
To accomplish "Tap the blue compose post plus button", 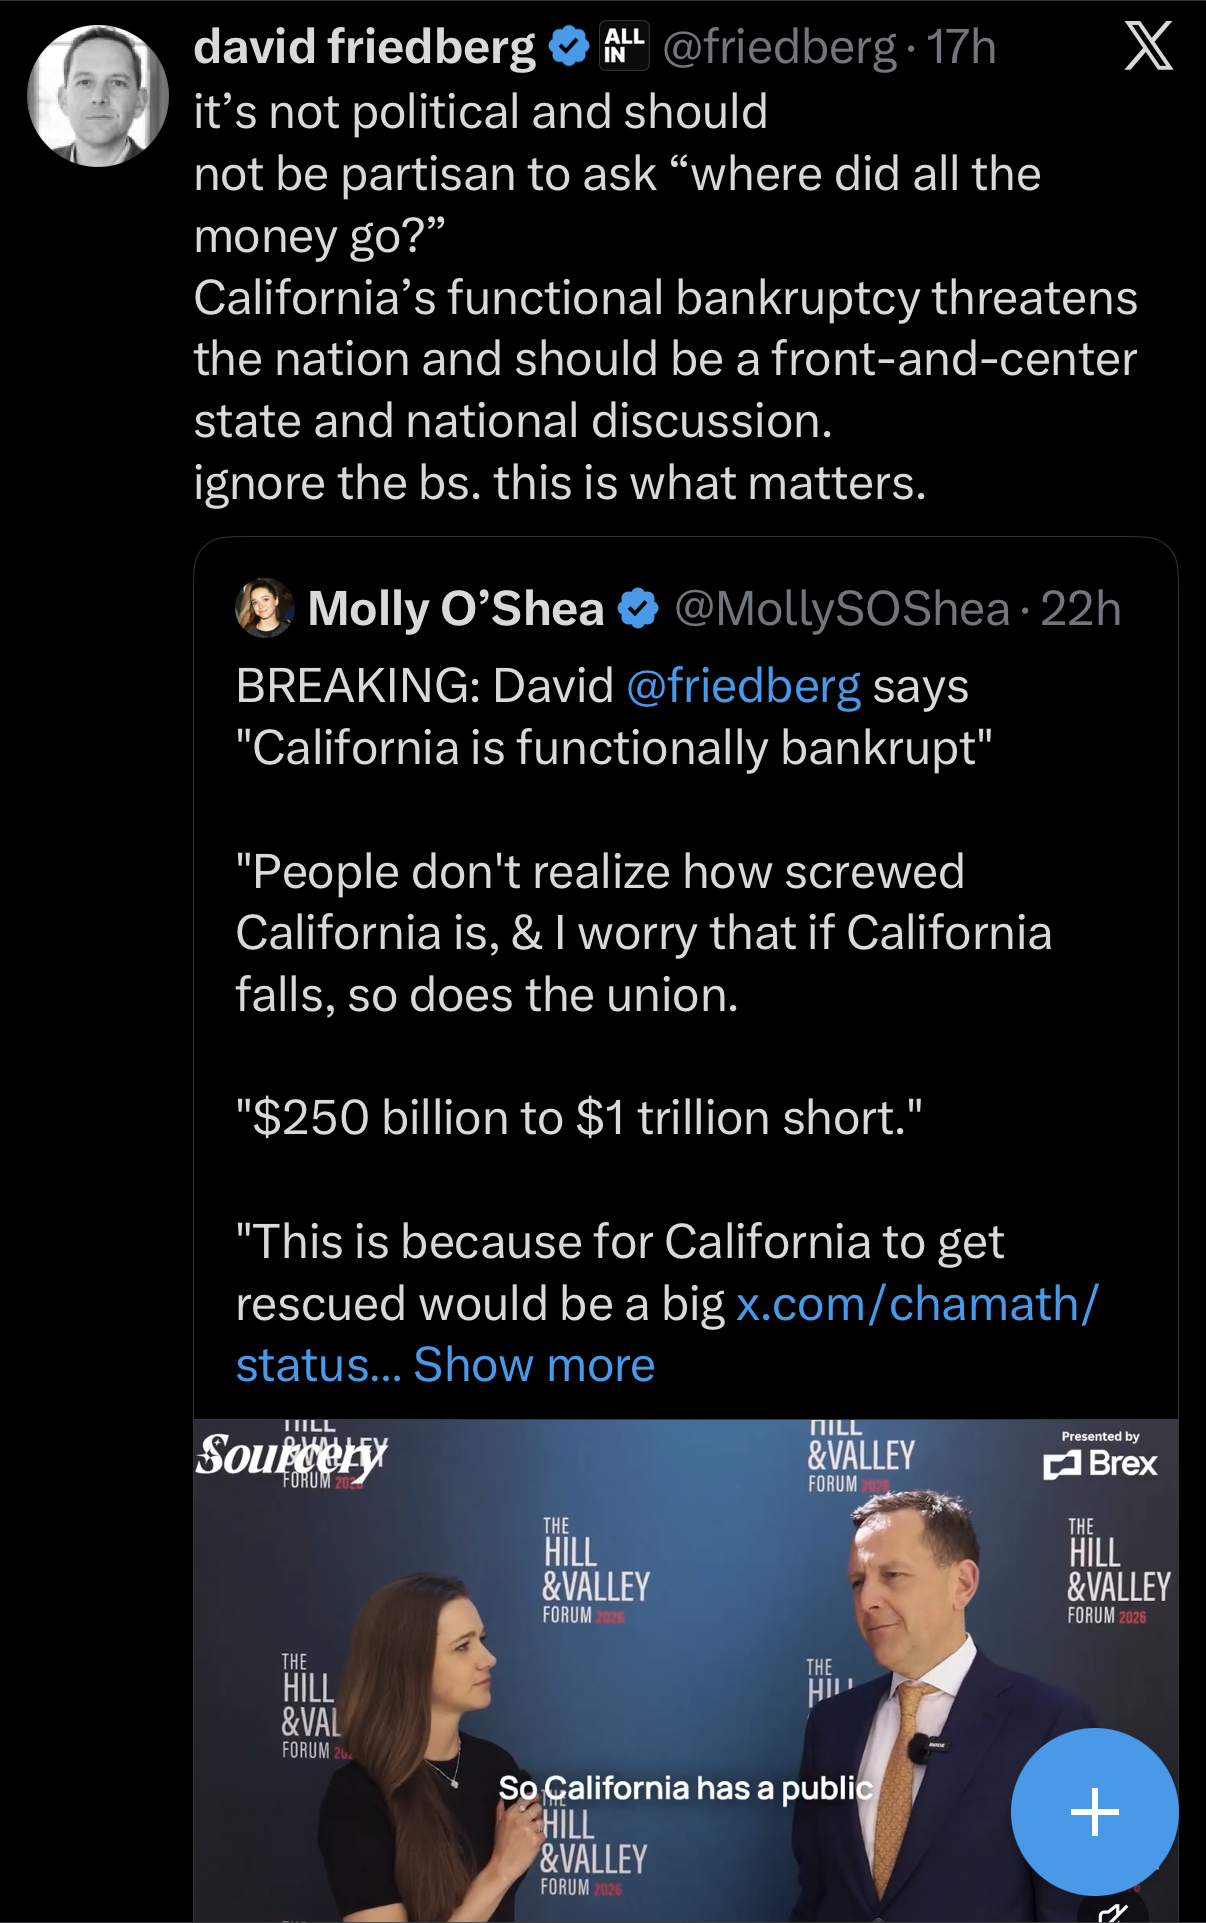I will tap(1094, 1811).
